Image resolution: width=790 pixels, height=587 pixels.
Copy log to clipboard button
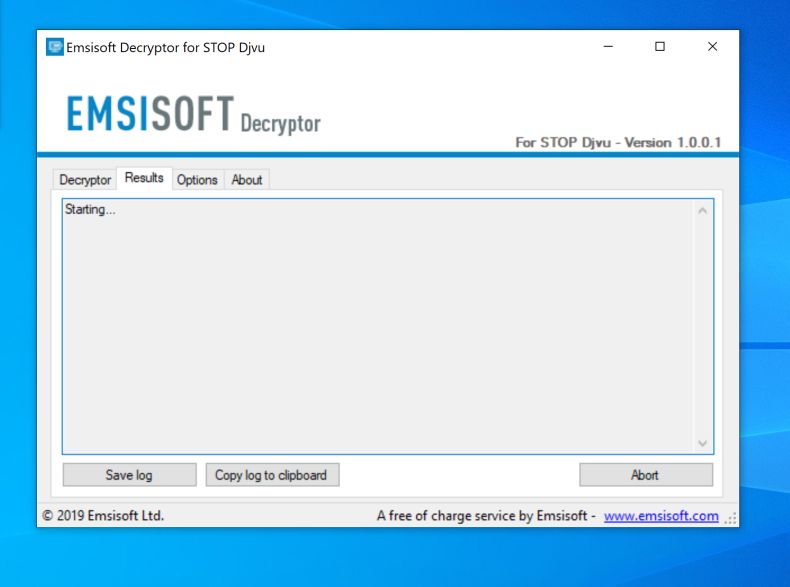272,475
